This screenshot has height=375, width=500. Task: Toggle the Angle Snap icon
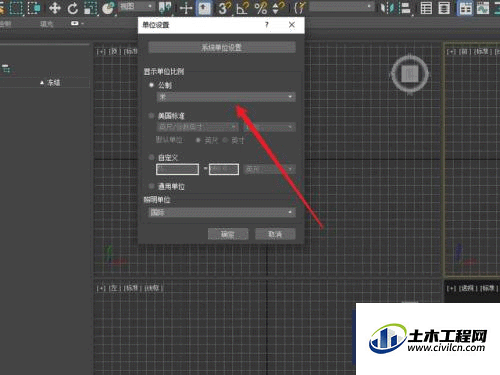242,8
